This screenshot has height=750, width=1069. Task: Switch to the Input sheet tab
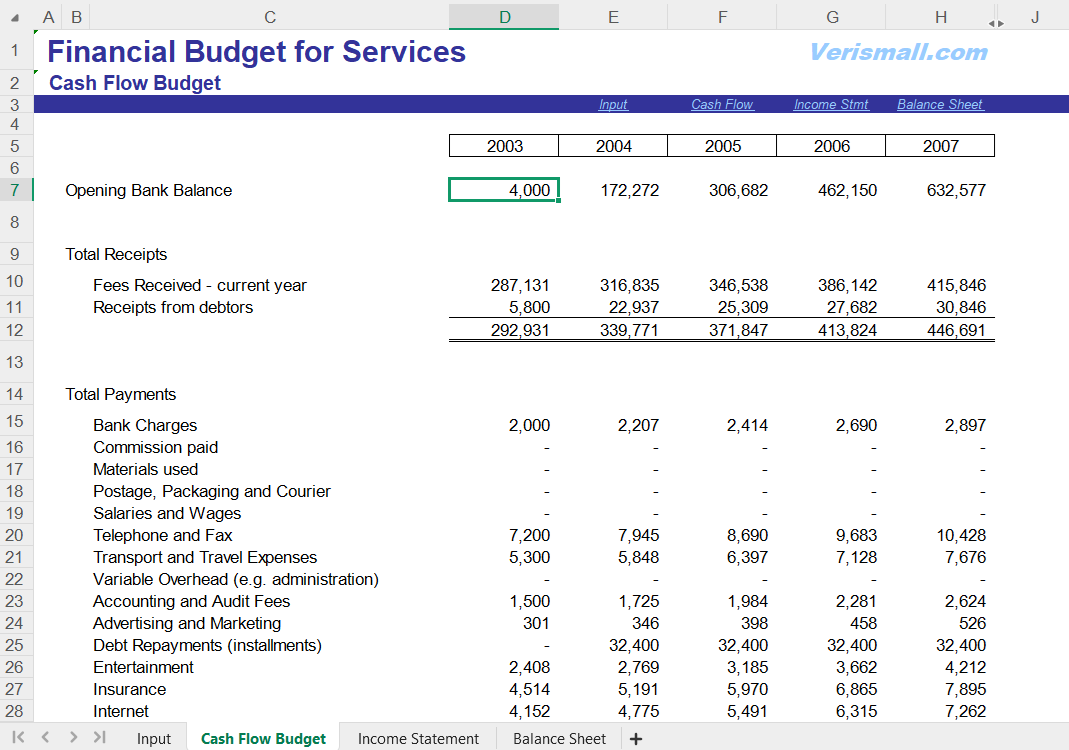(x=154, y=739)
